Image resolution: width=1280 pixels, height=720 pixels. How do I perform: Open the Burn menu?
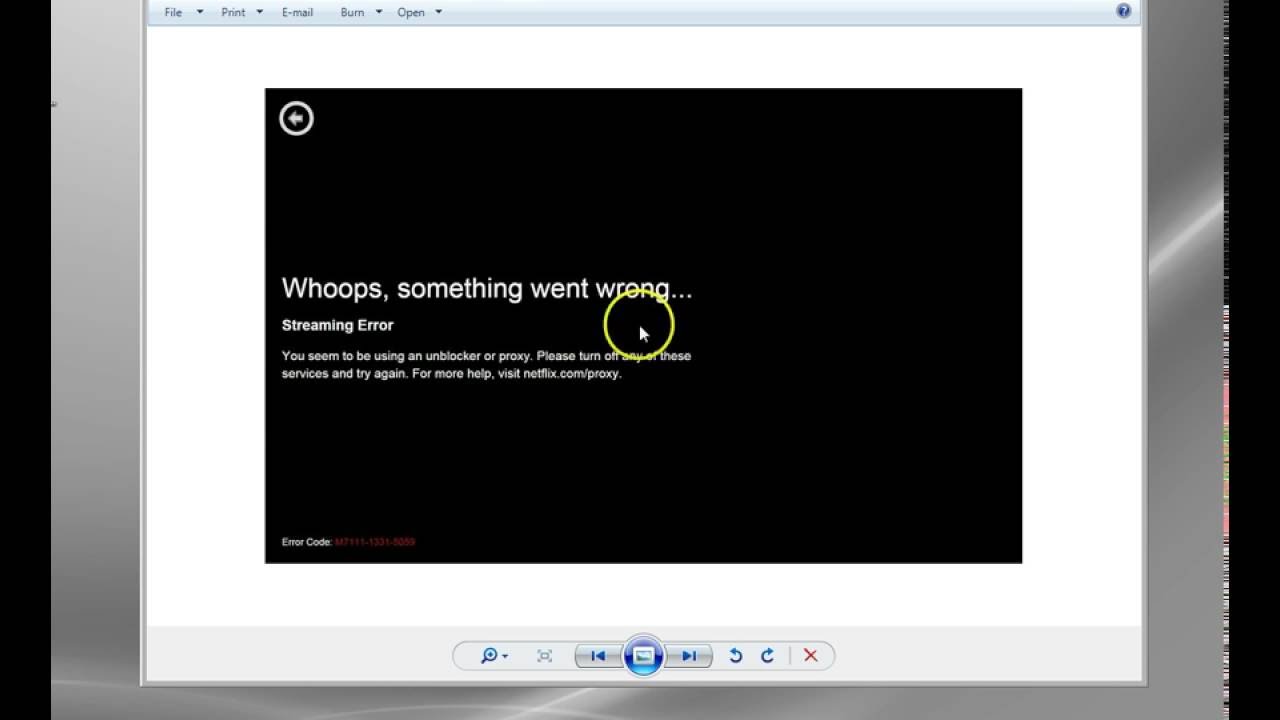coord(352,12)
